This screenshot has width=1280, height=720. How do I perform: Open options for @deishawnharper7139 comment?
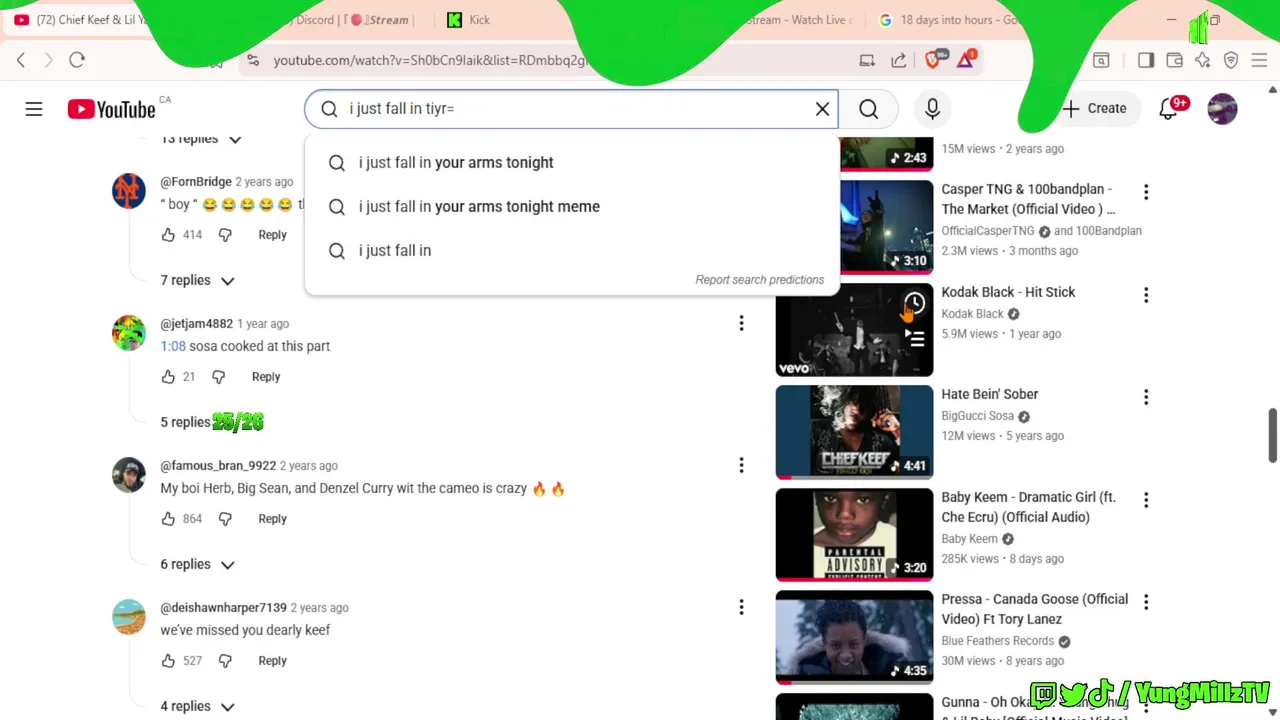point(741,607)
